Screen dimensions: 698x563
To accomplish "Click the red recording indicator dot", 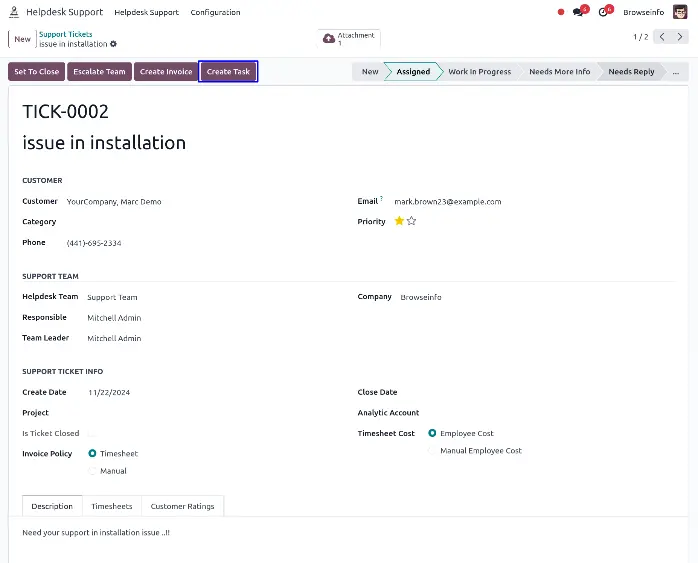I will [561, 12].
